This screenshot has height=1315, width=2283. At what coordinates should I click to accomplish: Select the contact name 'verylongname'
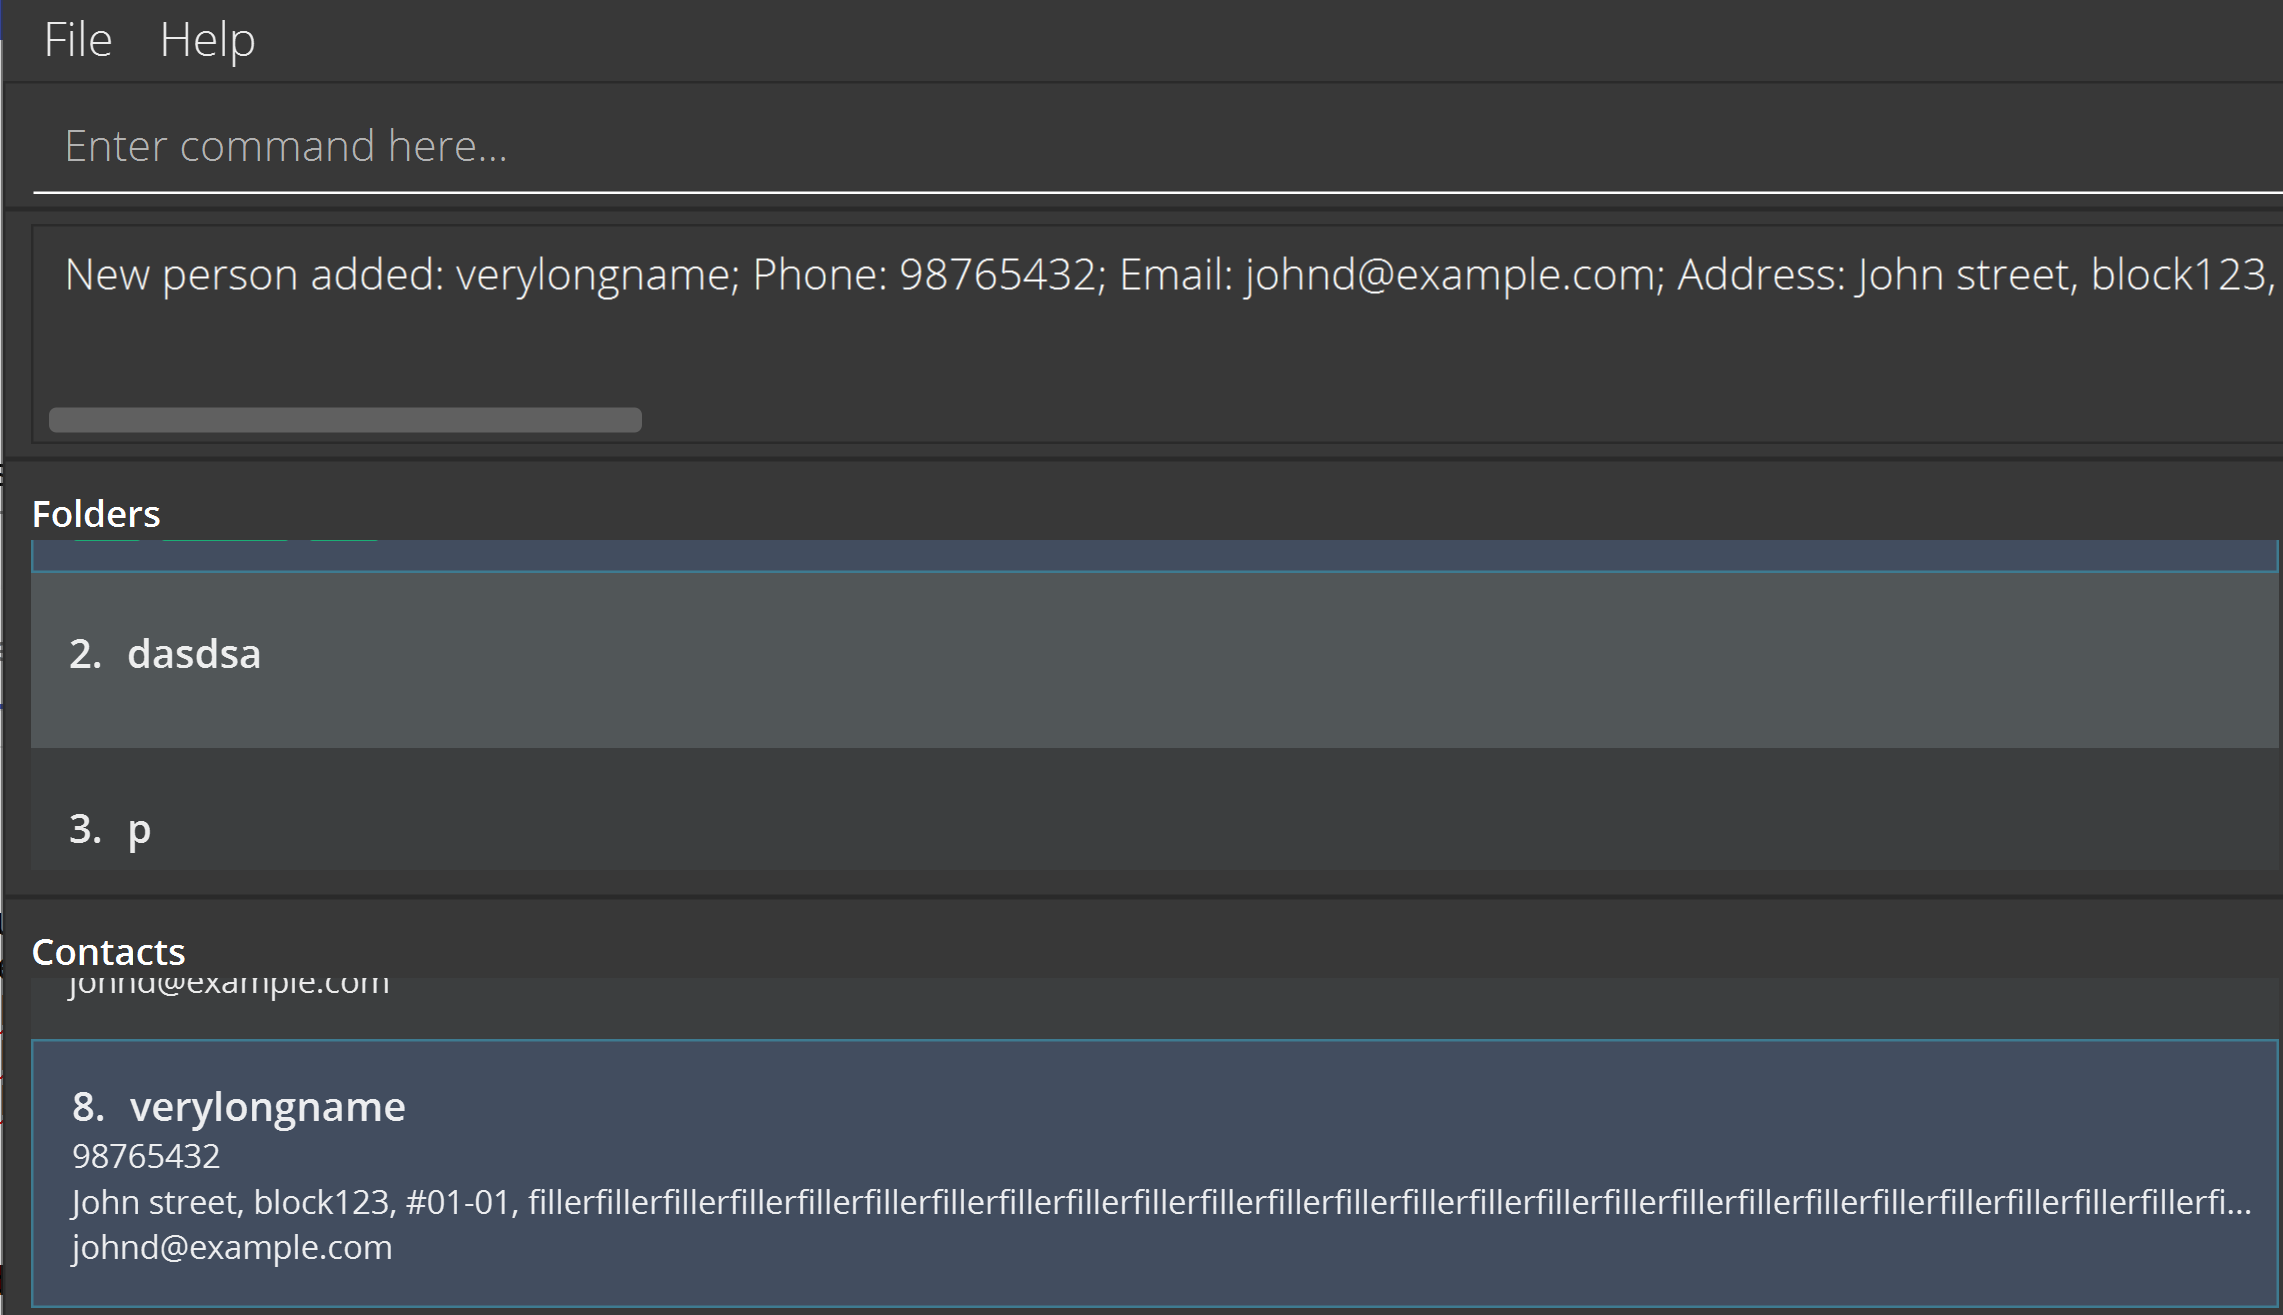pyautogui.click(x=267, y=1107)
